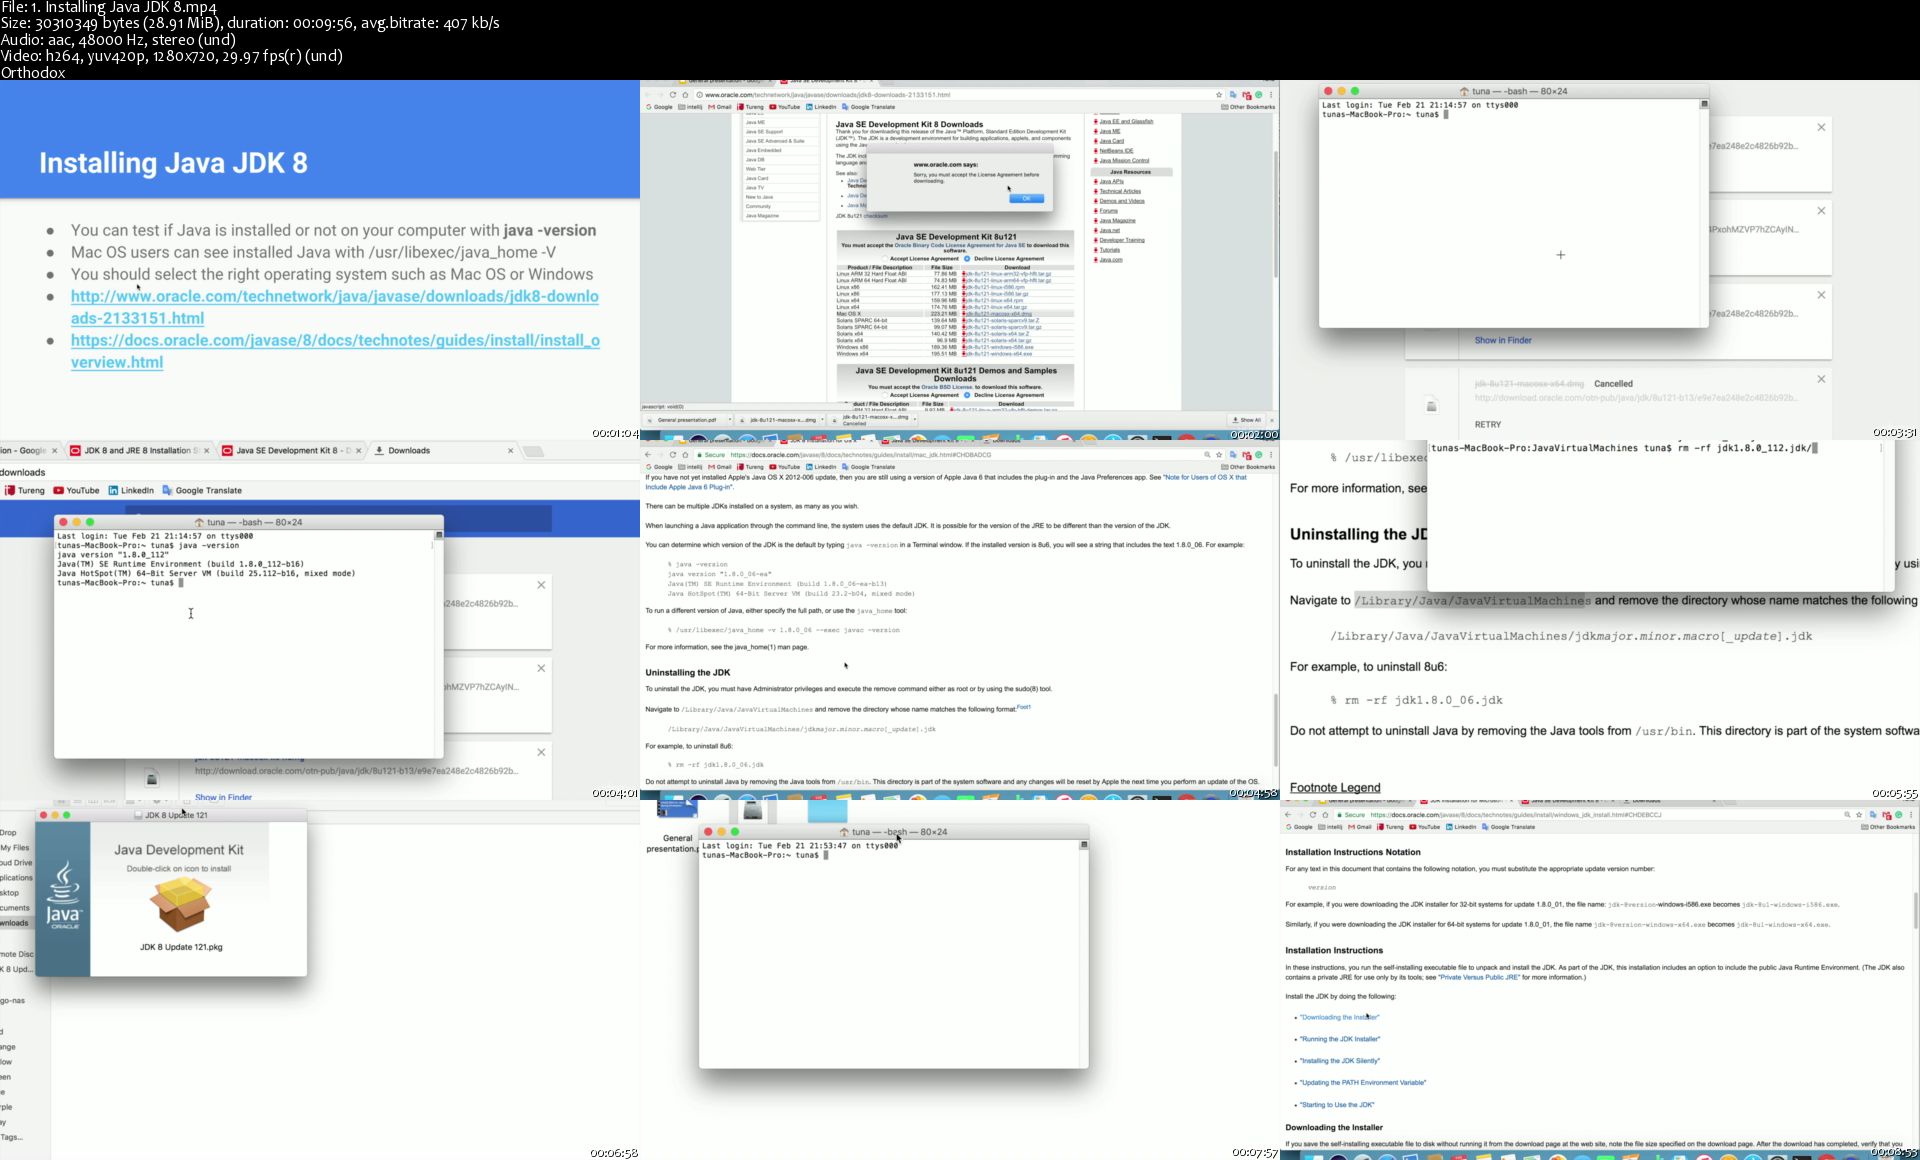
Task: Switch to the Downloads tab
Action: point(444,451)
